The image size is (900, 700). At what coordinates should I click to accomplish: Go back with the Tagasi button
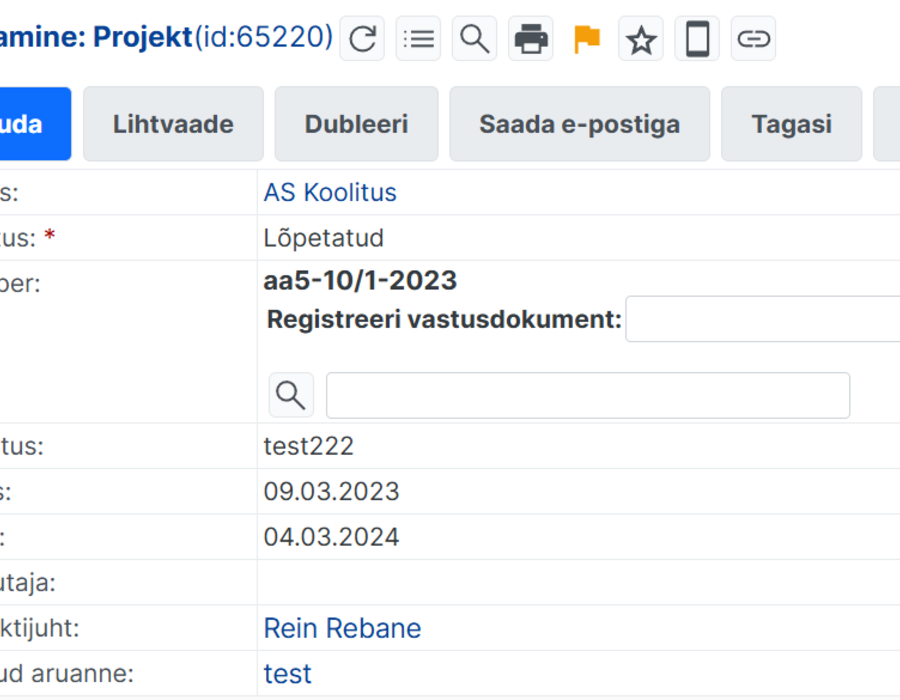792,124
